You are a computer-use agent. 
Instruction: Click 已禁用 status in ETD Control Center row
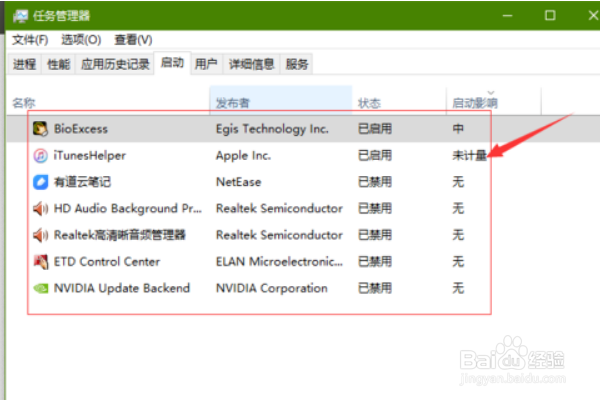point(375,262)
